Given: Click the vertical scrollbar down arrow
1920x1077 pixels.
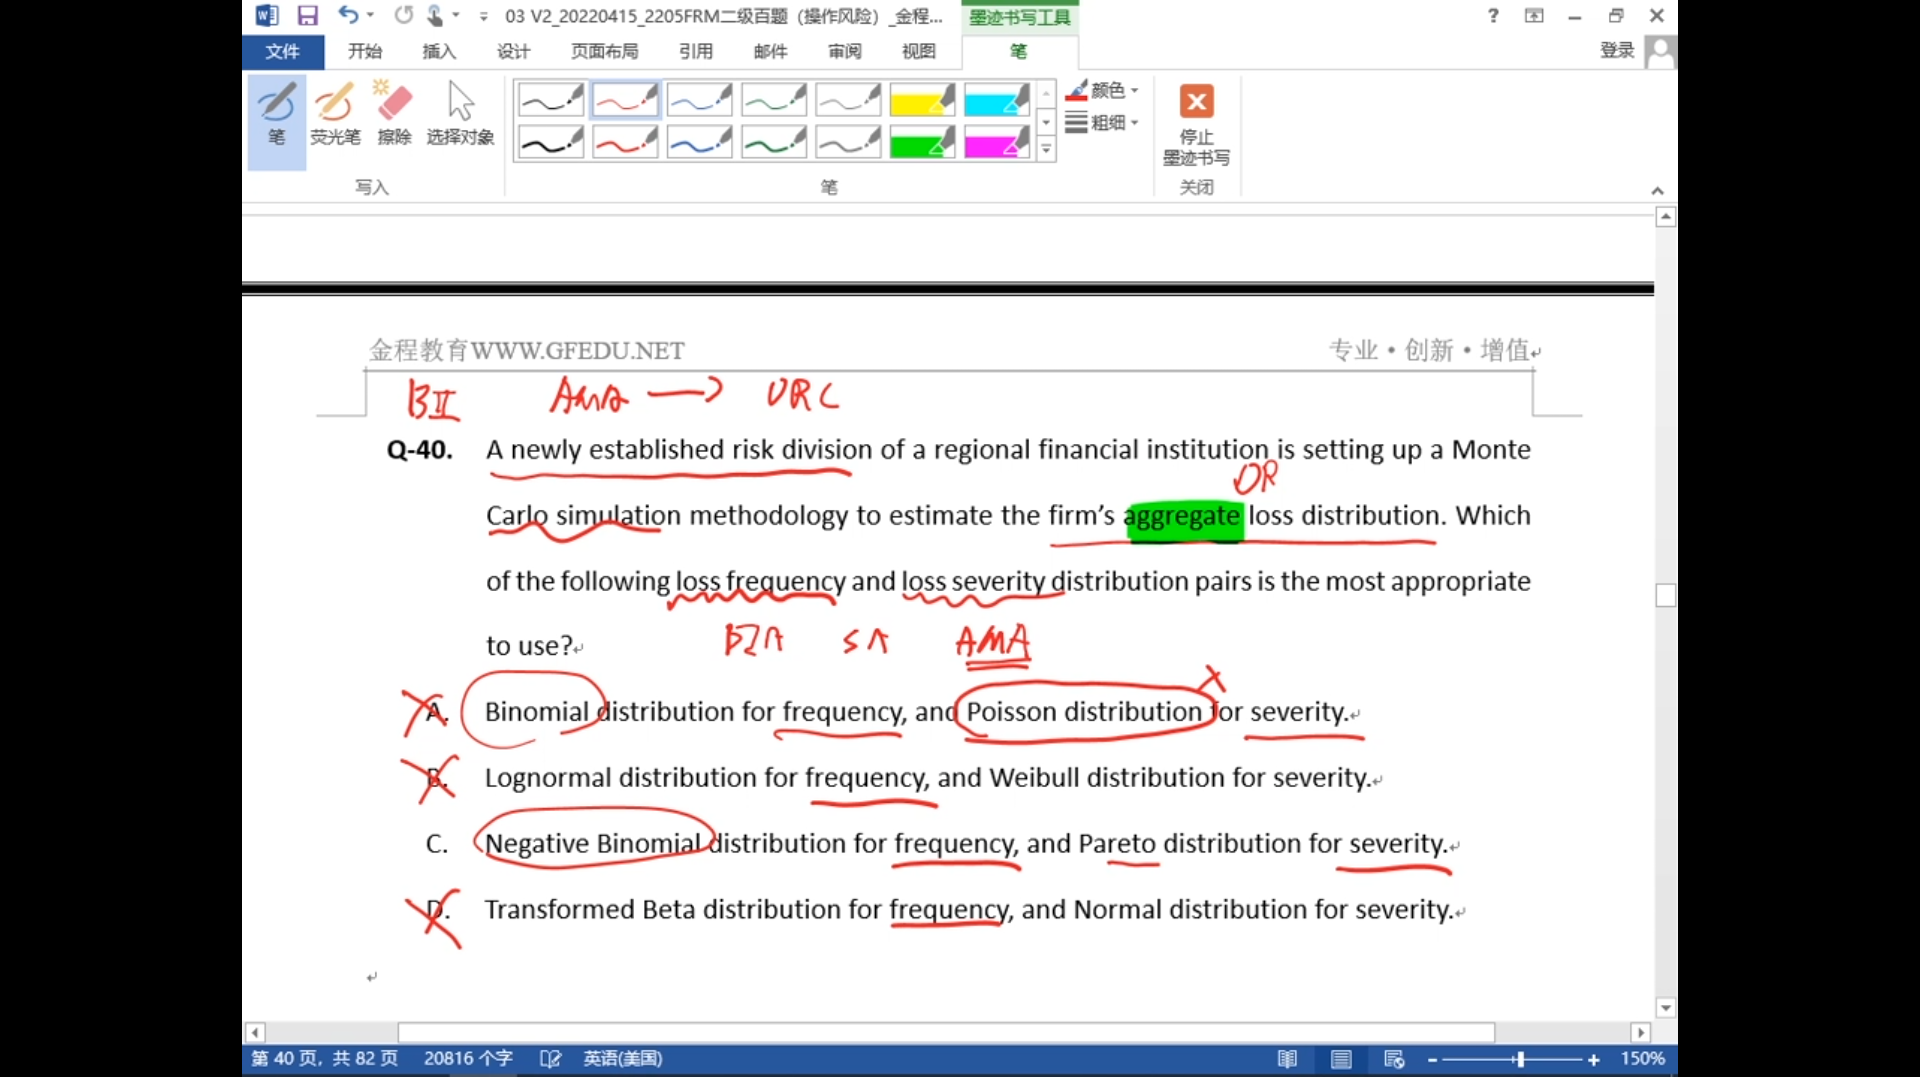Looking at the screenshot, I should tap(1665, 1008).
